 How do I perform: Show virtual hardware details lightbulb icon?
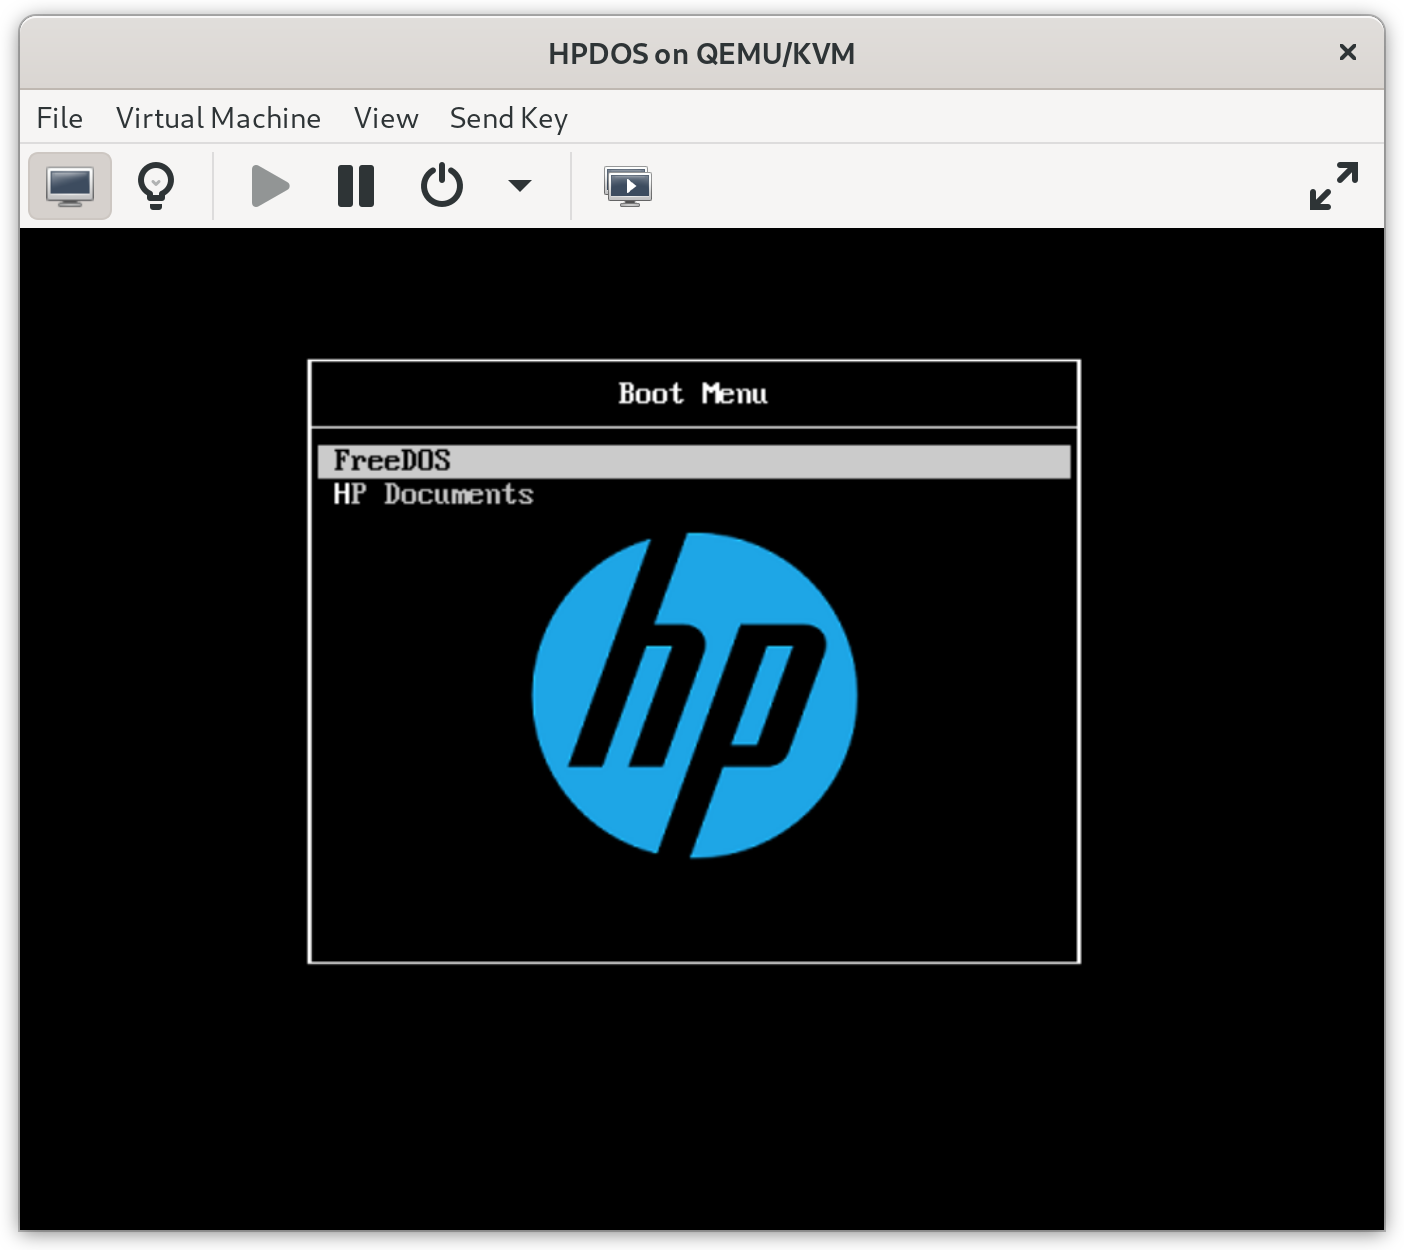156,186
